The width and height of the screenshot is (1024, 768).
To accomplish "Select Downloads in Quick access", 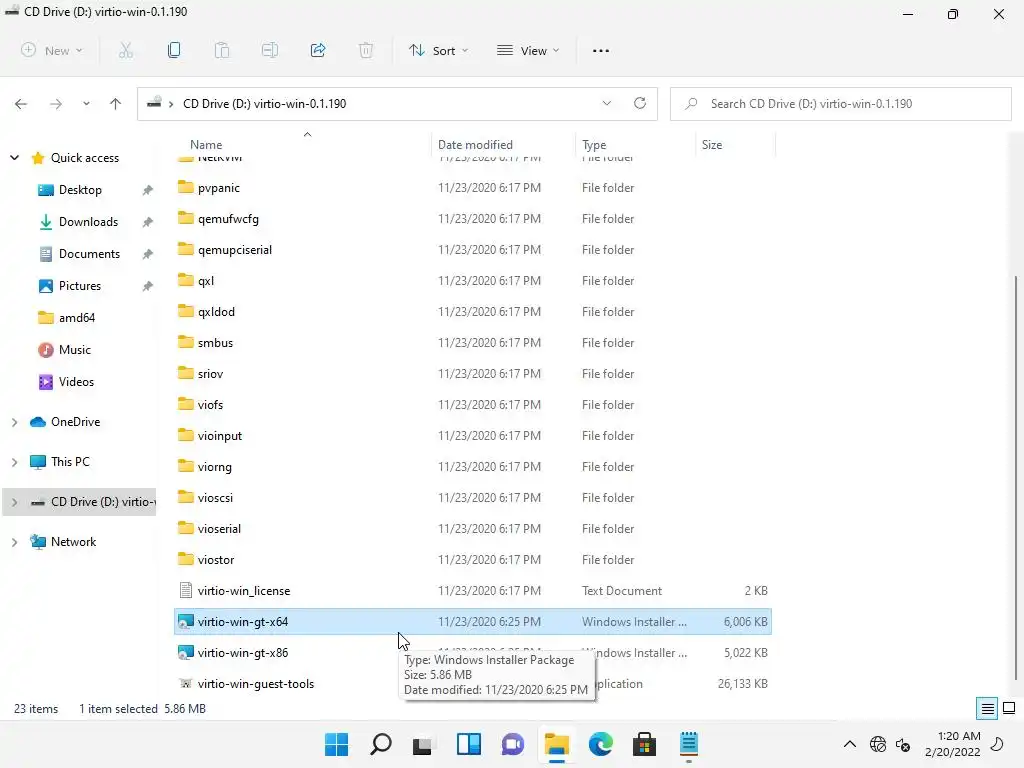I will tap(88, 222).
